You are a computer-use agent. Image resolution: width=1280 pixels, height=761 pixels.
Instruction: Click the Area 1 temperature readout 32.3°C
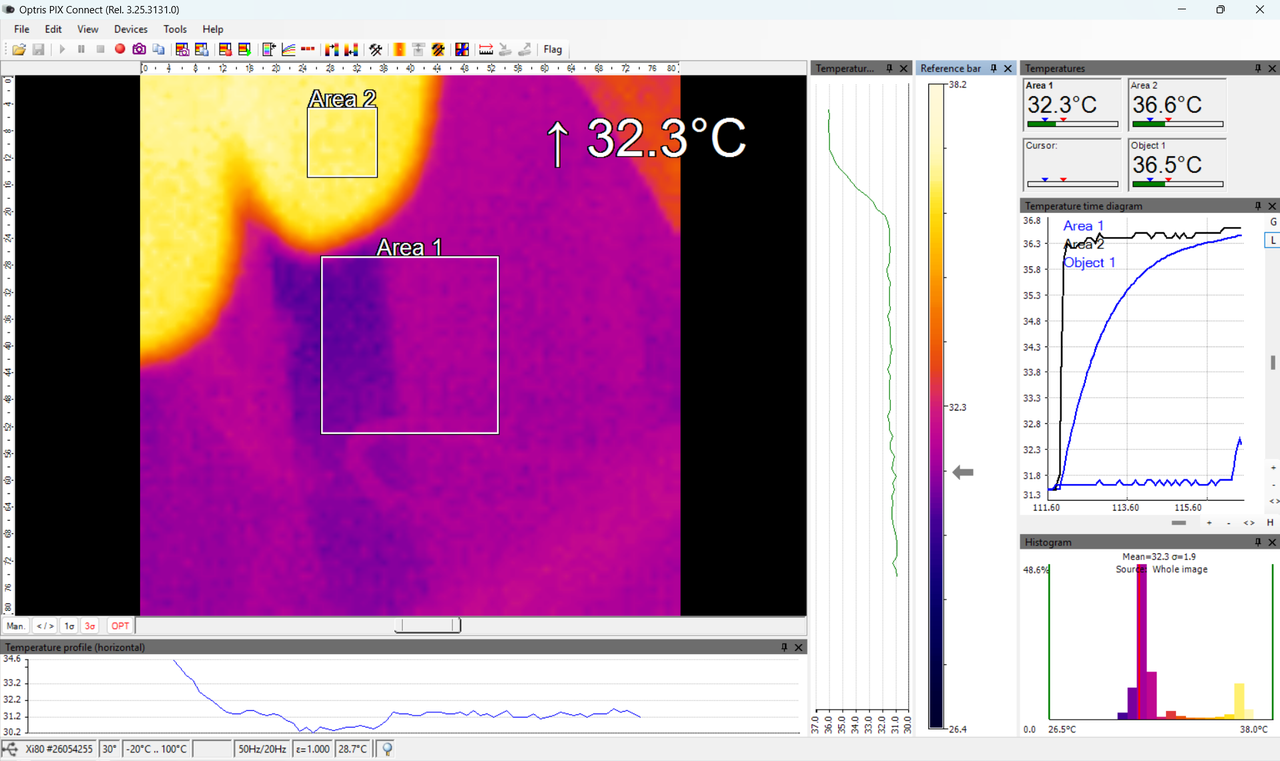pyautogui.click(x=1062, y=105)
